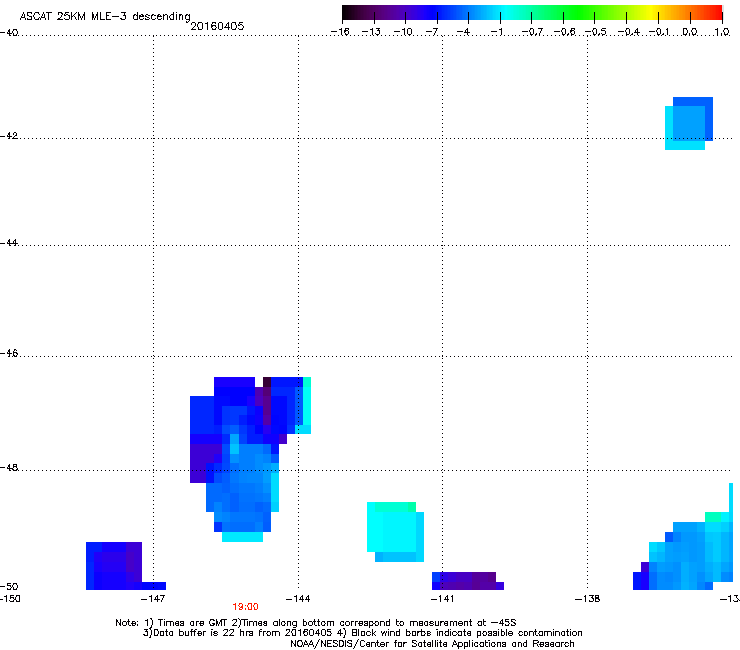Click the colorbar tick label -0.4
740x650 pixels.
coord(629,32)
